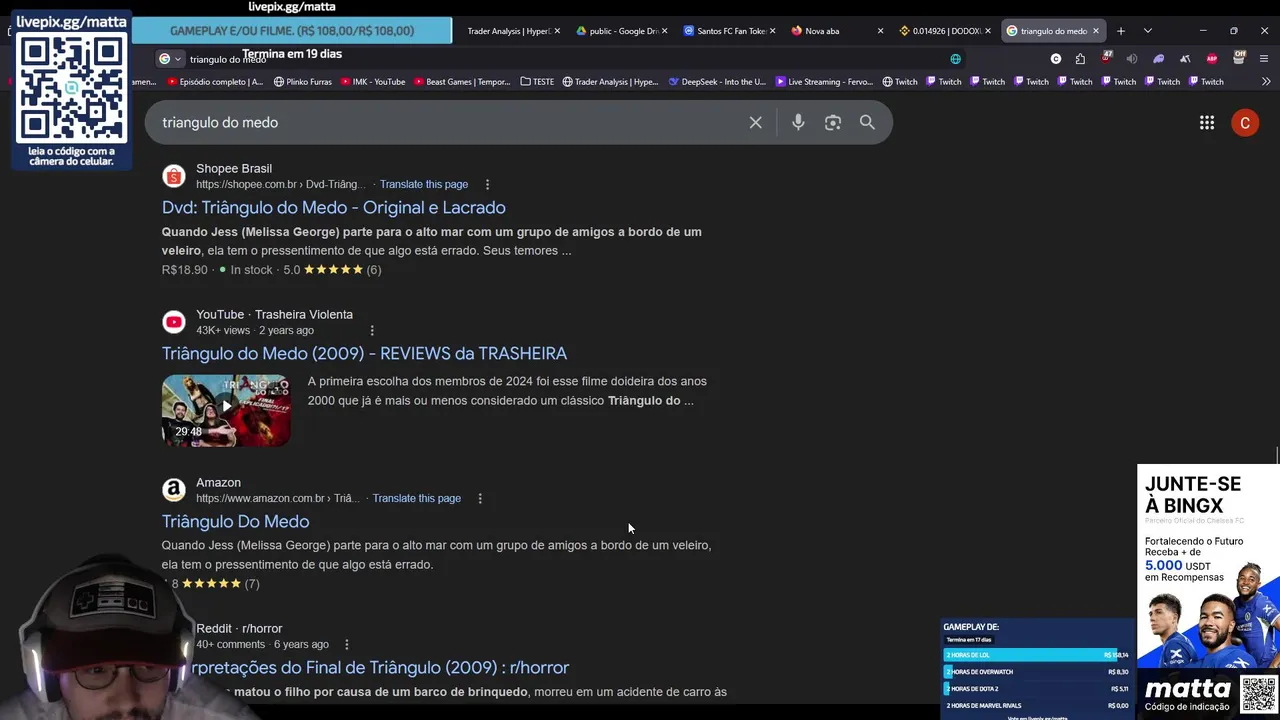Click the YouTube result favicon
This screenshot has width=1280, height=720.
coord(174,322)
